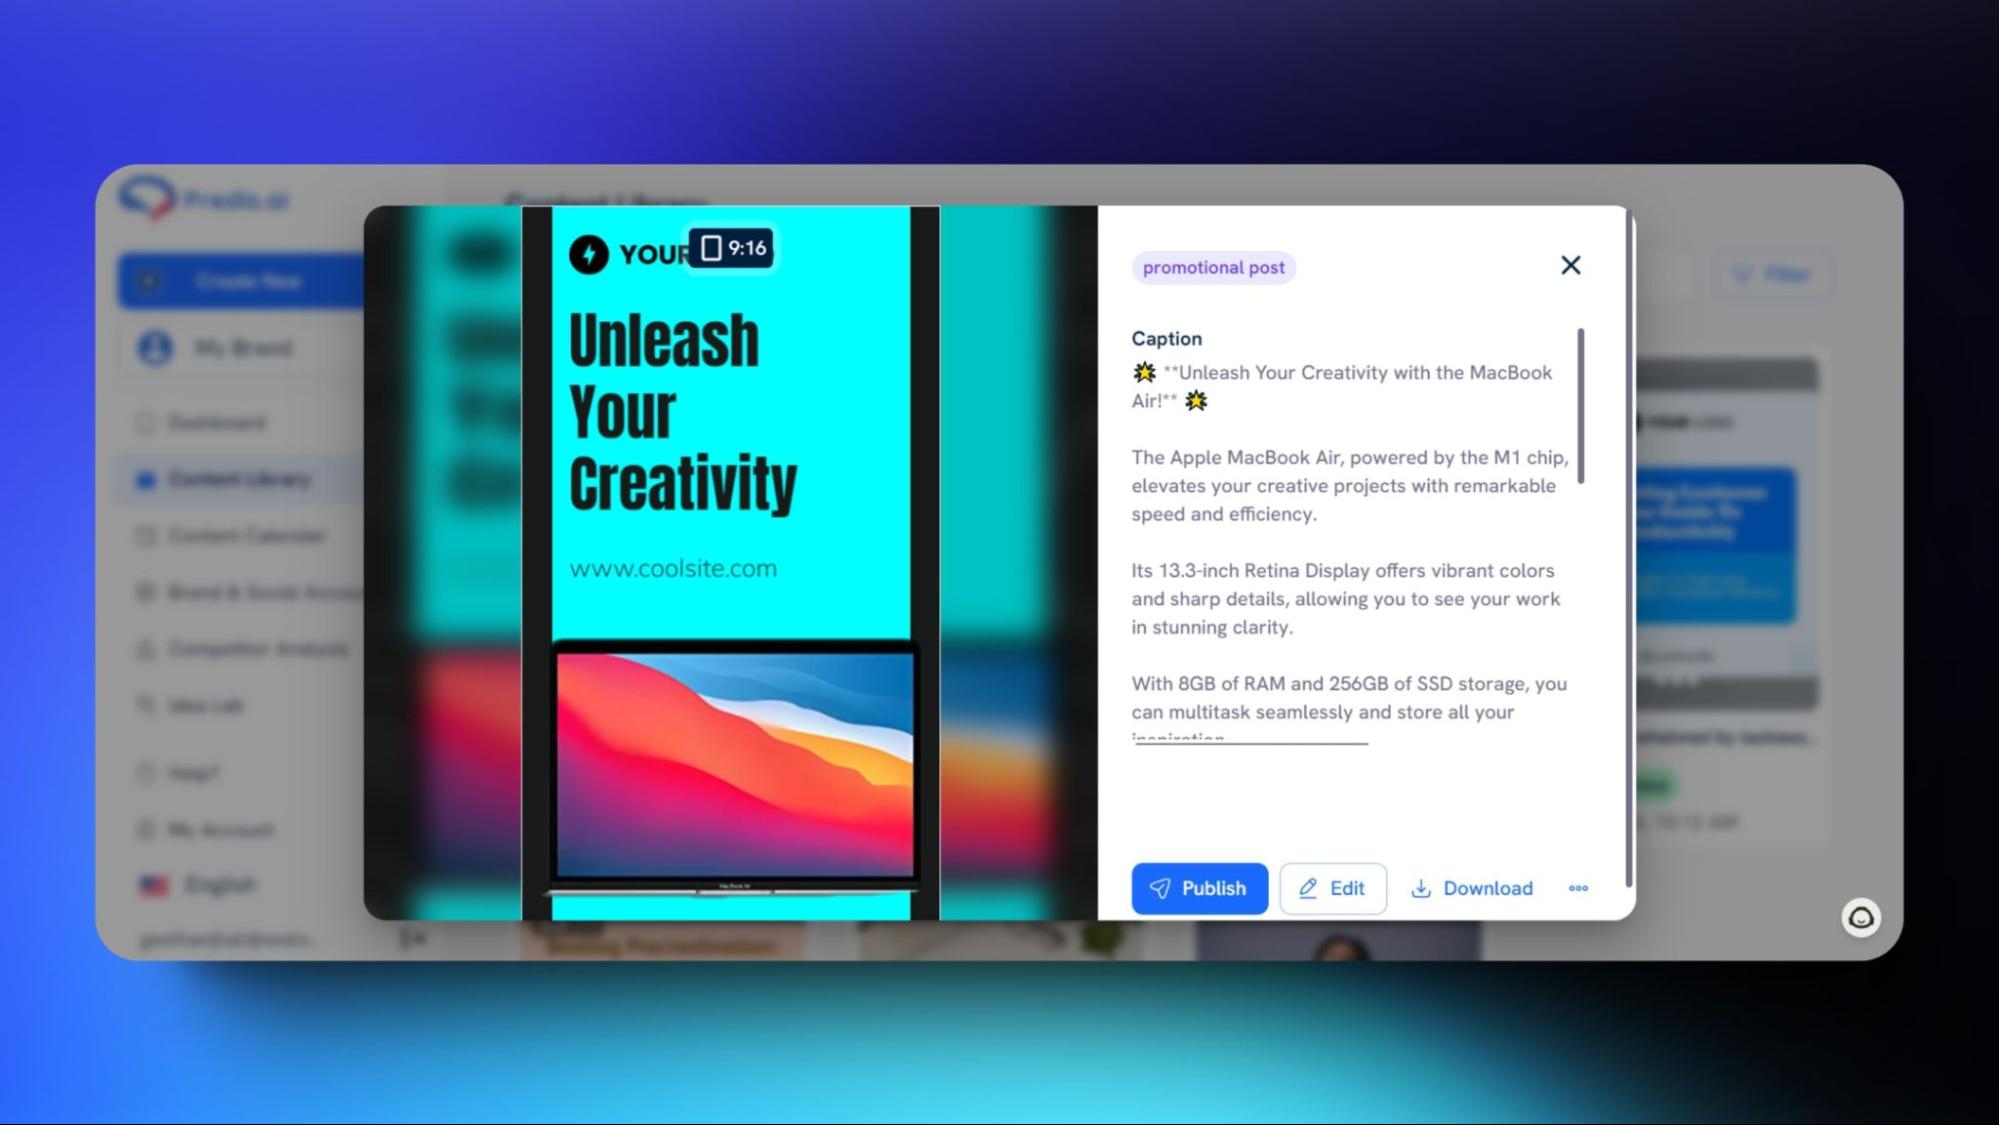
Task: Close the promotional post modal
Action: [x=1569, y=264]
